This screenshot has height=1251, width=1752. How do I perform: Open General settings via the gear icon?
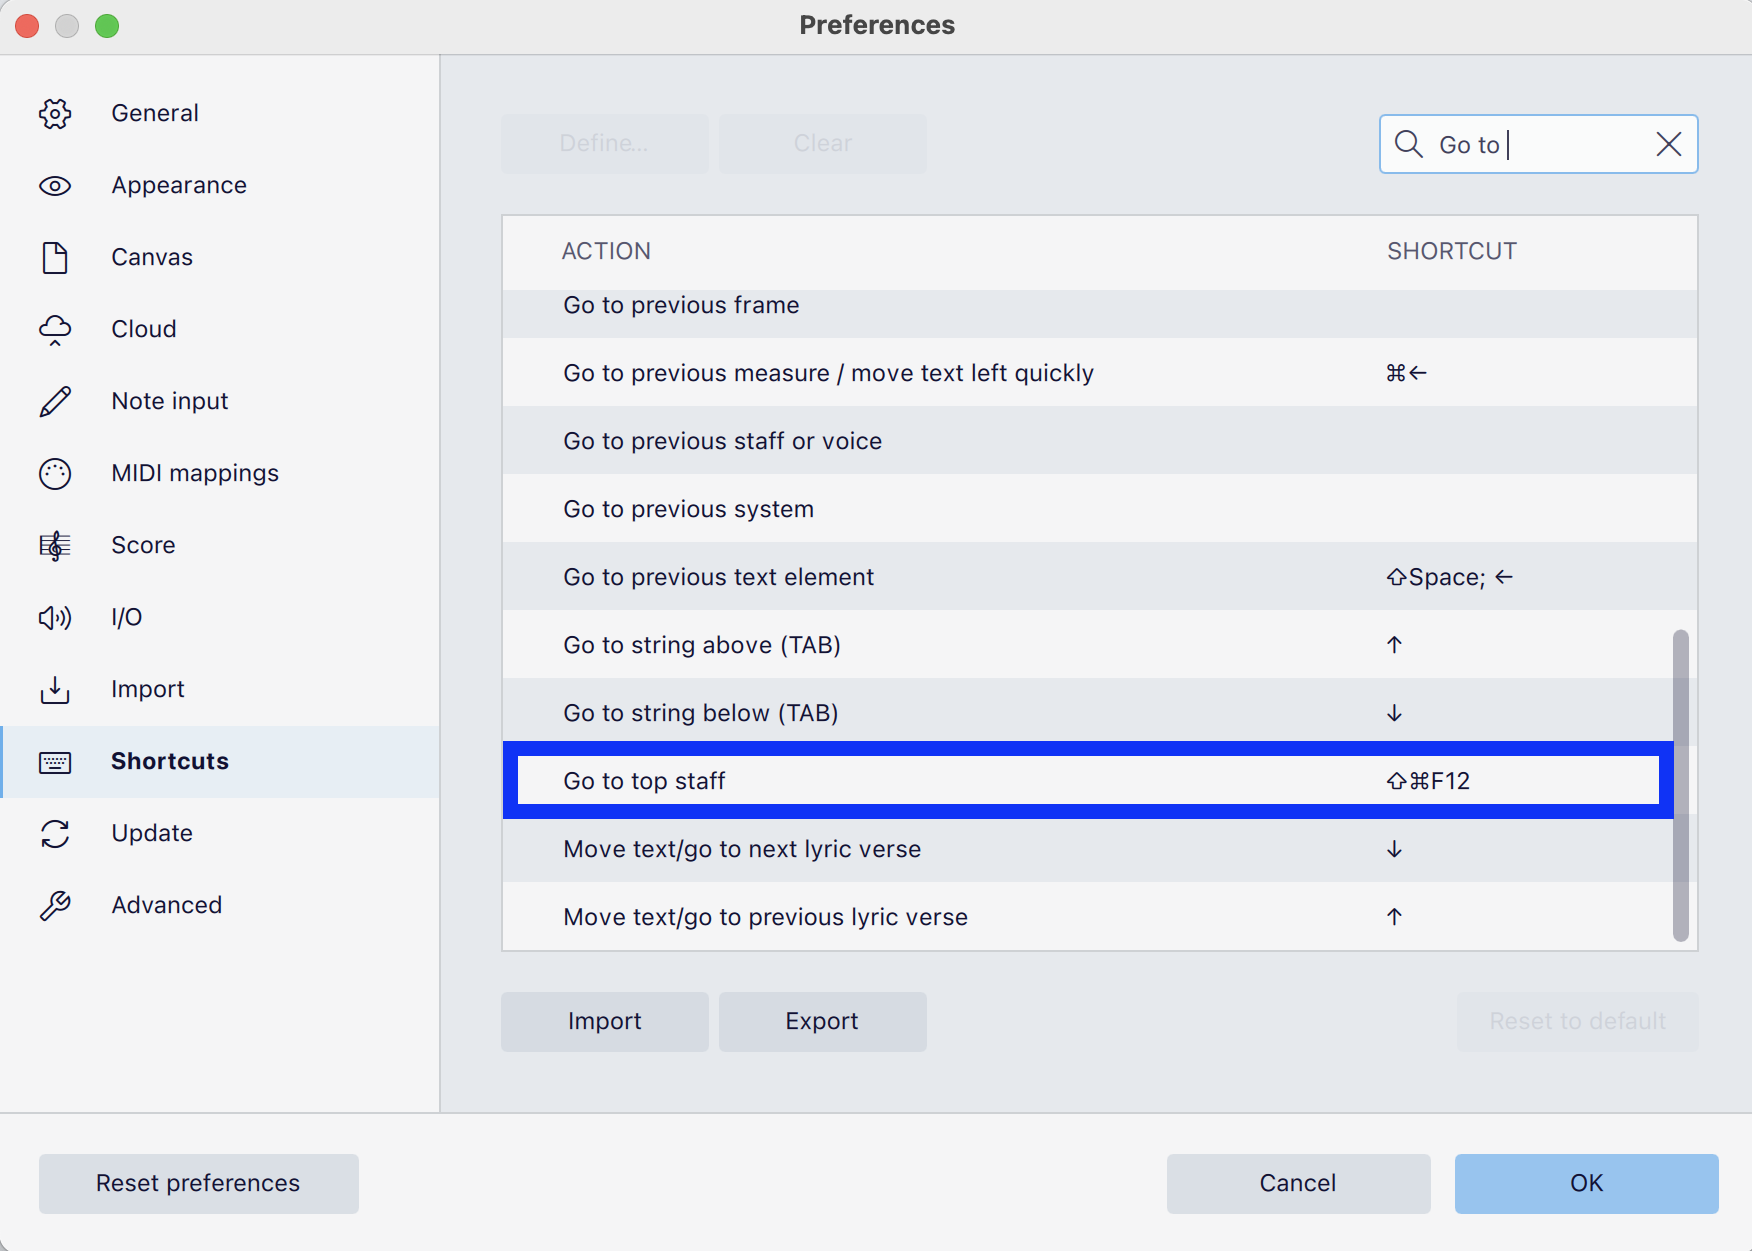55,113
